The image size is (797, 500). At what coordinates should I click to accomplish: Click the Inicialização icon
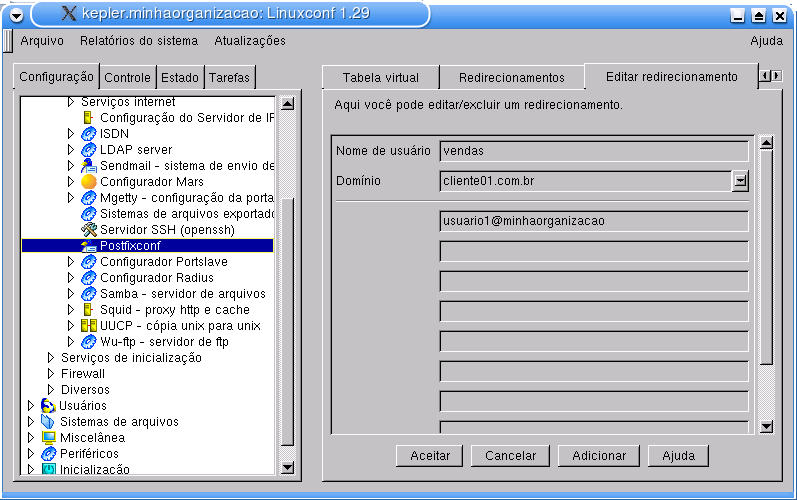49,469
